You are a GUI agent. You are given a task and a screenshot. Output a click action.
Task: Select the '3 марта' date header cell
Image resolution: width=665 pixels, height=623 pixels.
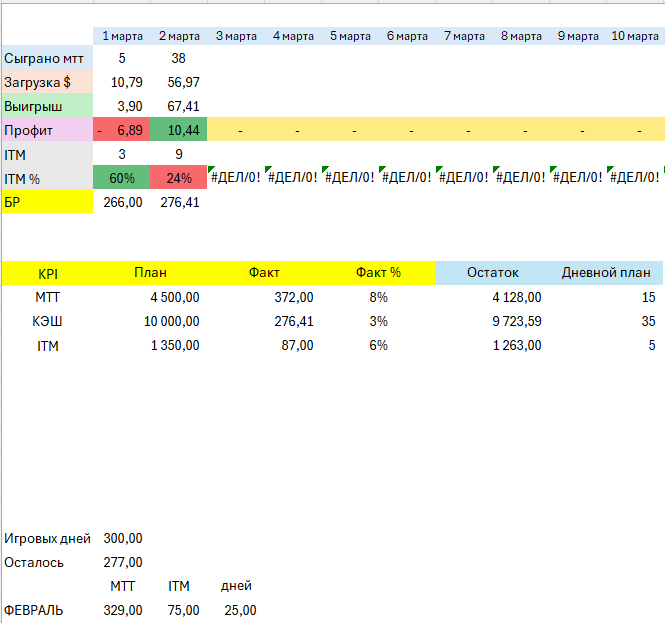tap(236, 36)
